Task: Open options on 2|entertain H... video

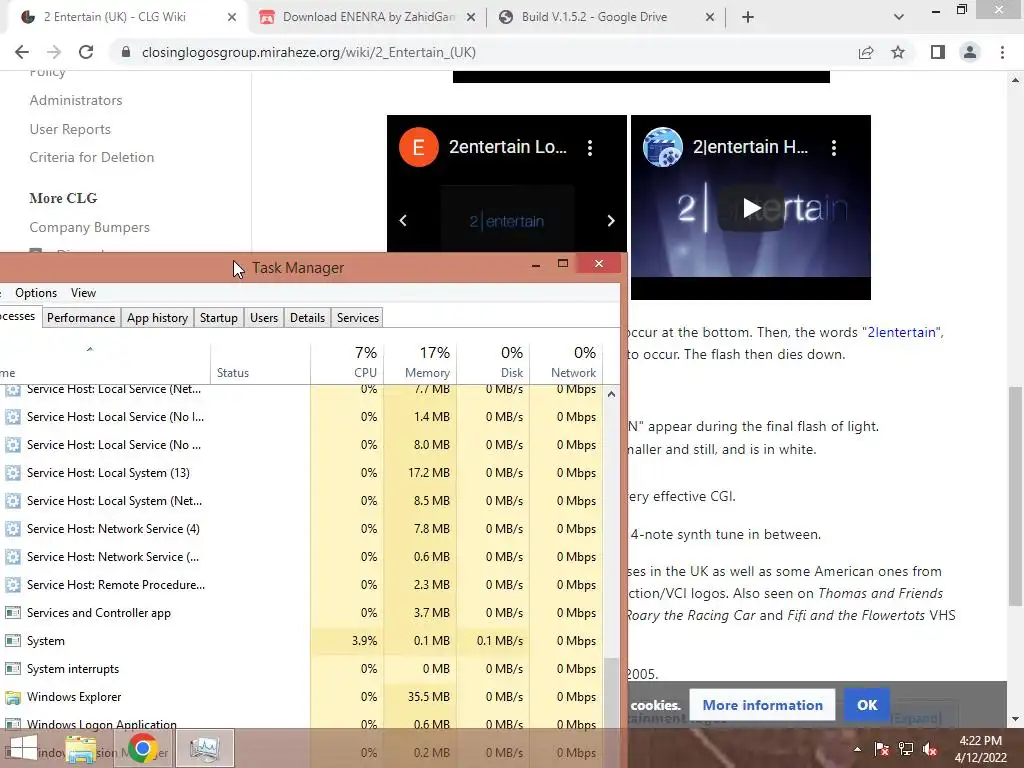Action: point(834,148)
